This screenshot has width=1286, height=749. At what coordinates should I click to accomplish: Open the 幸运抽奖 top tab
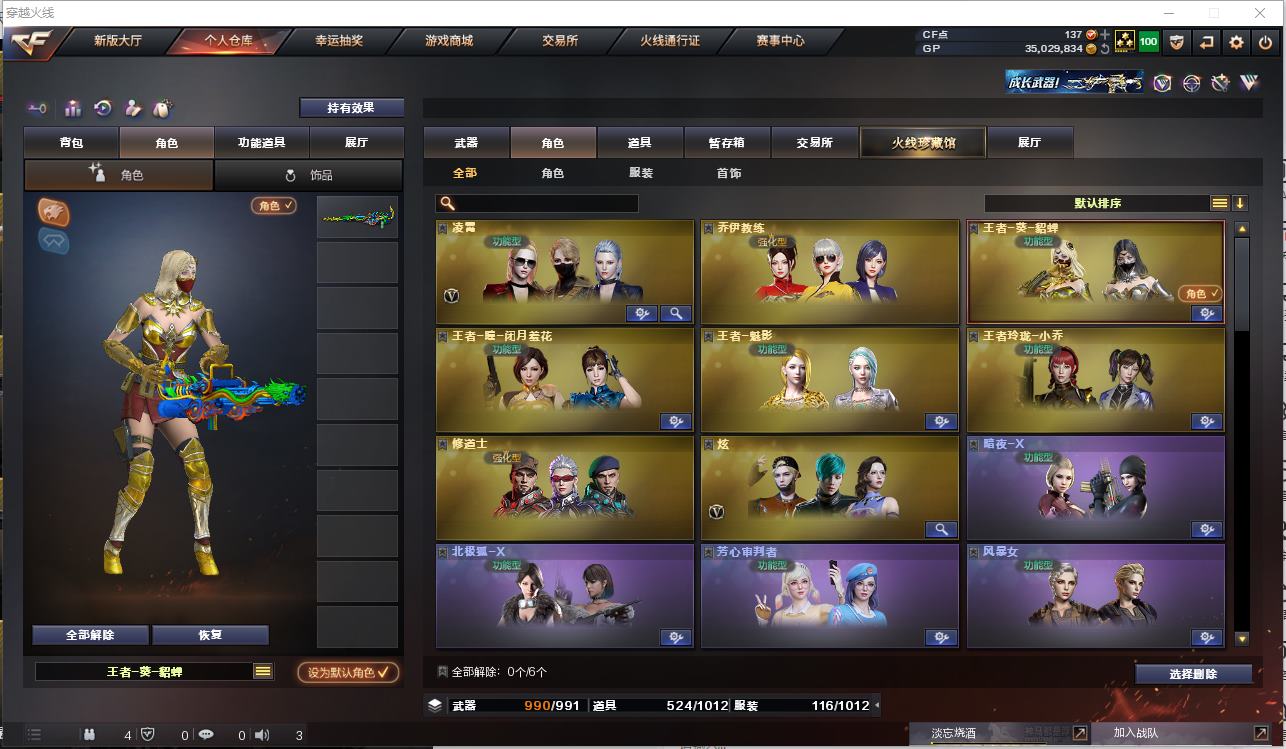339,41
